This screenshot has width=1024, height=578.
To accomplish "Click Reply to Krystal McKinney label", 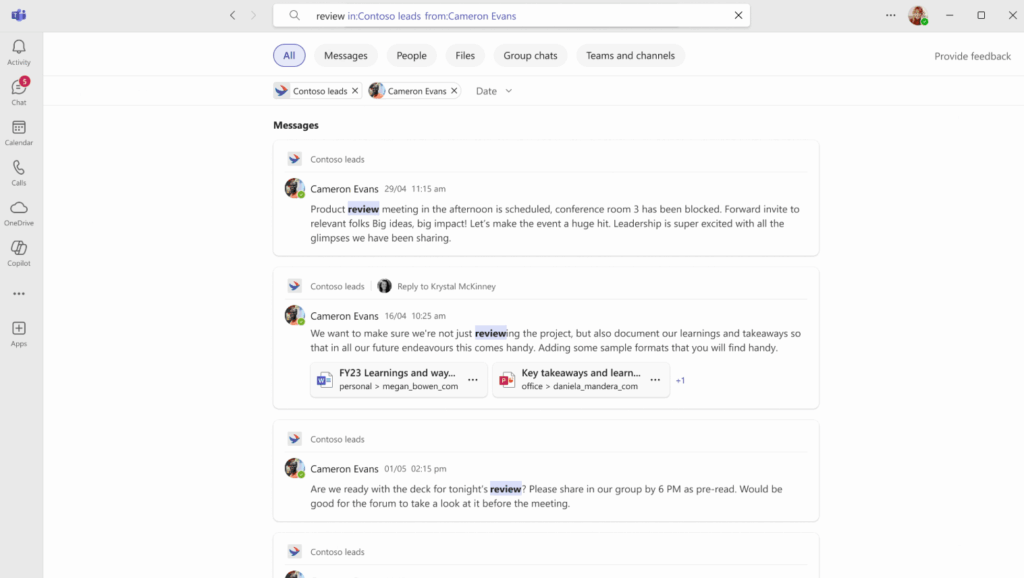I will click(x=446, y=286).
